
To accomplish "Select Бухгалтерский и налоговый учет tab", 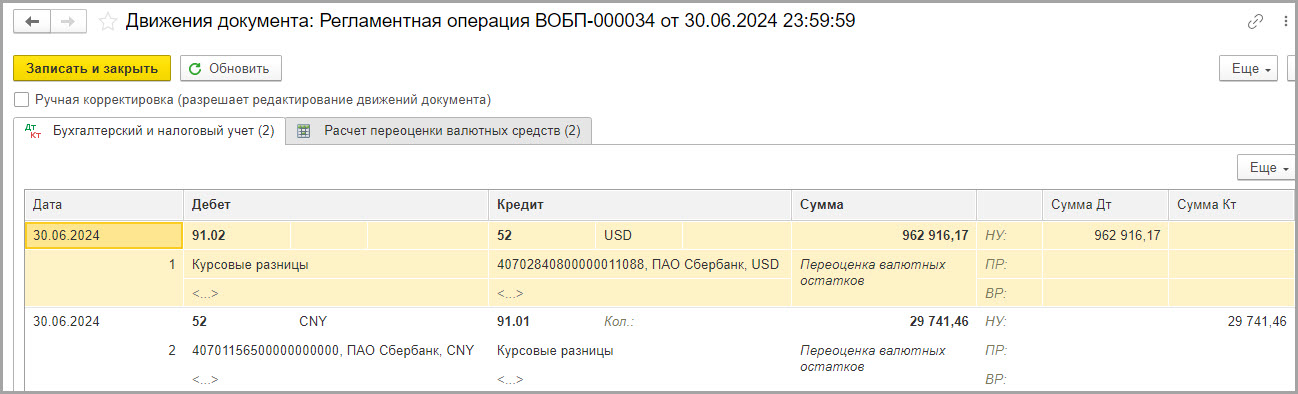I will click(x=150, y=131).
